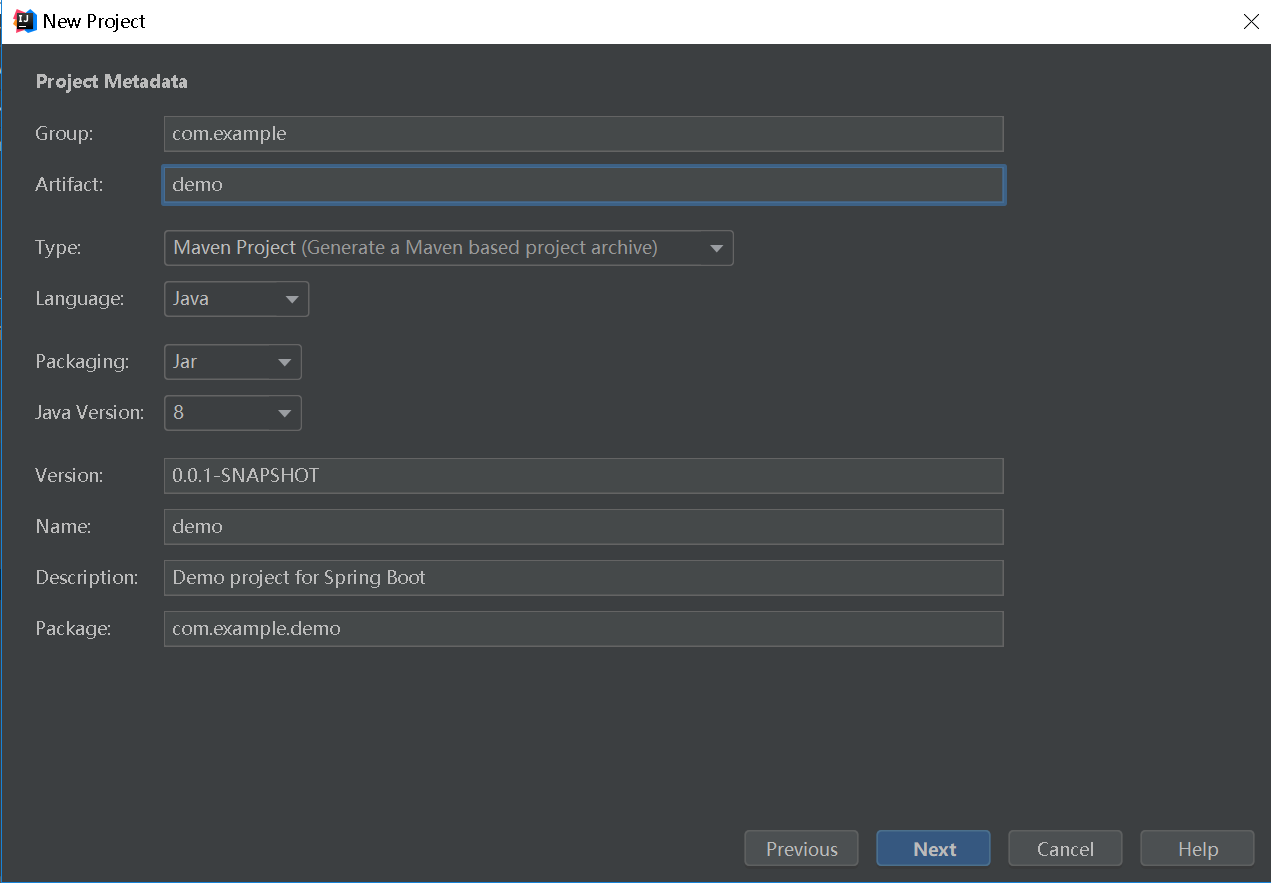Image resolution: width=1271 pixels, height=883 pixels.
Task: Cancel the new project wizard
Action: tap(1065, 849)
